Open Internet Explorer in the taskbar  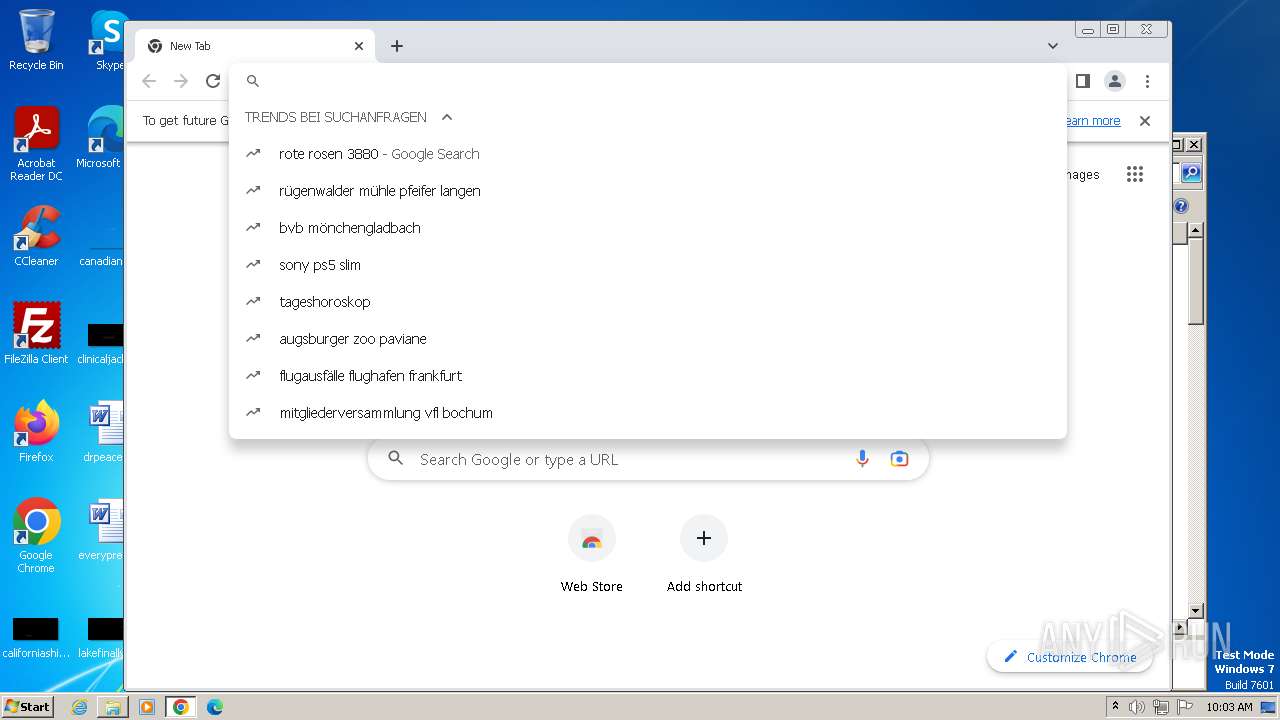pyautogui.click(x=79, y=707)
